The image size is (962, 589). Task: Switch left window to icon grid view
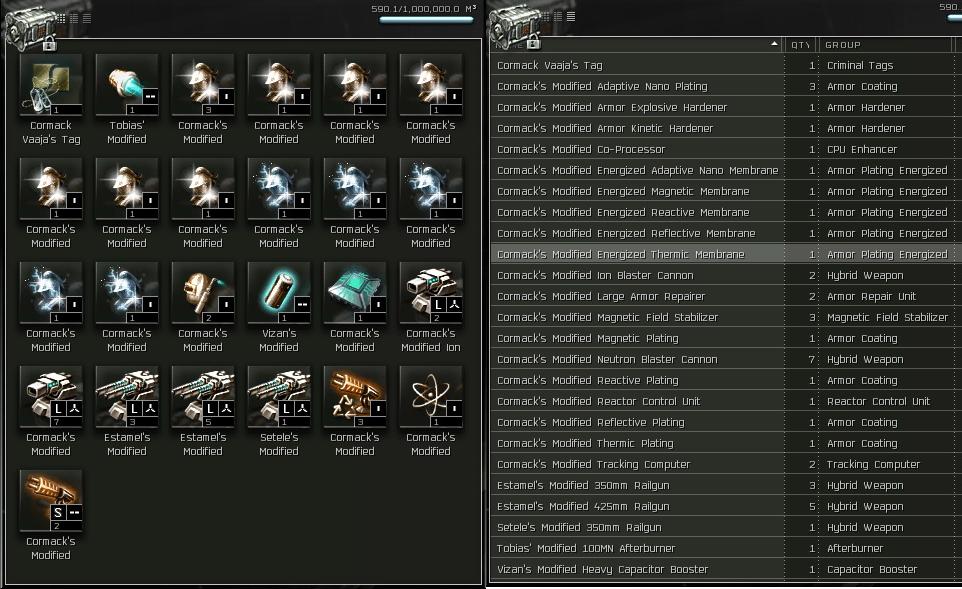tap(61, 18)
